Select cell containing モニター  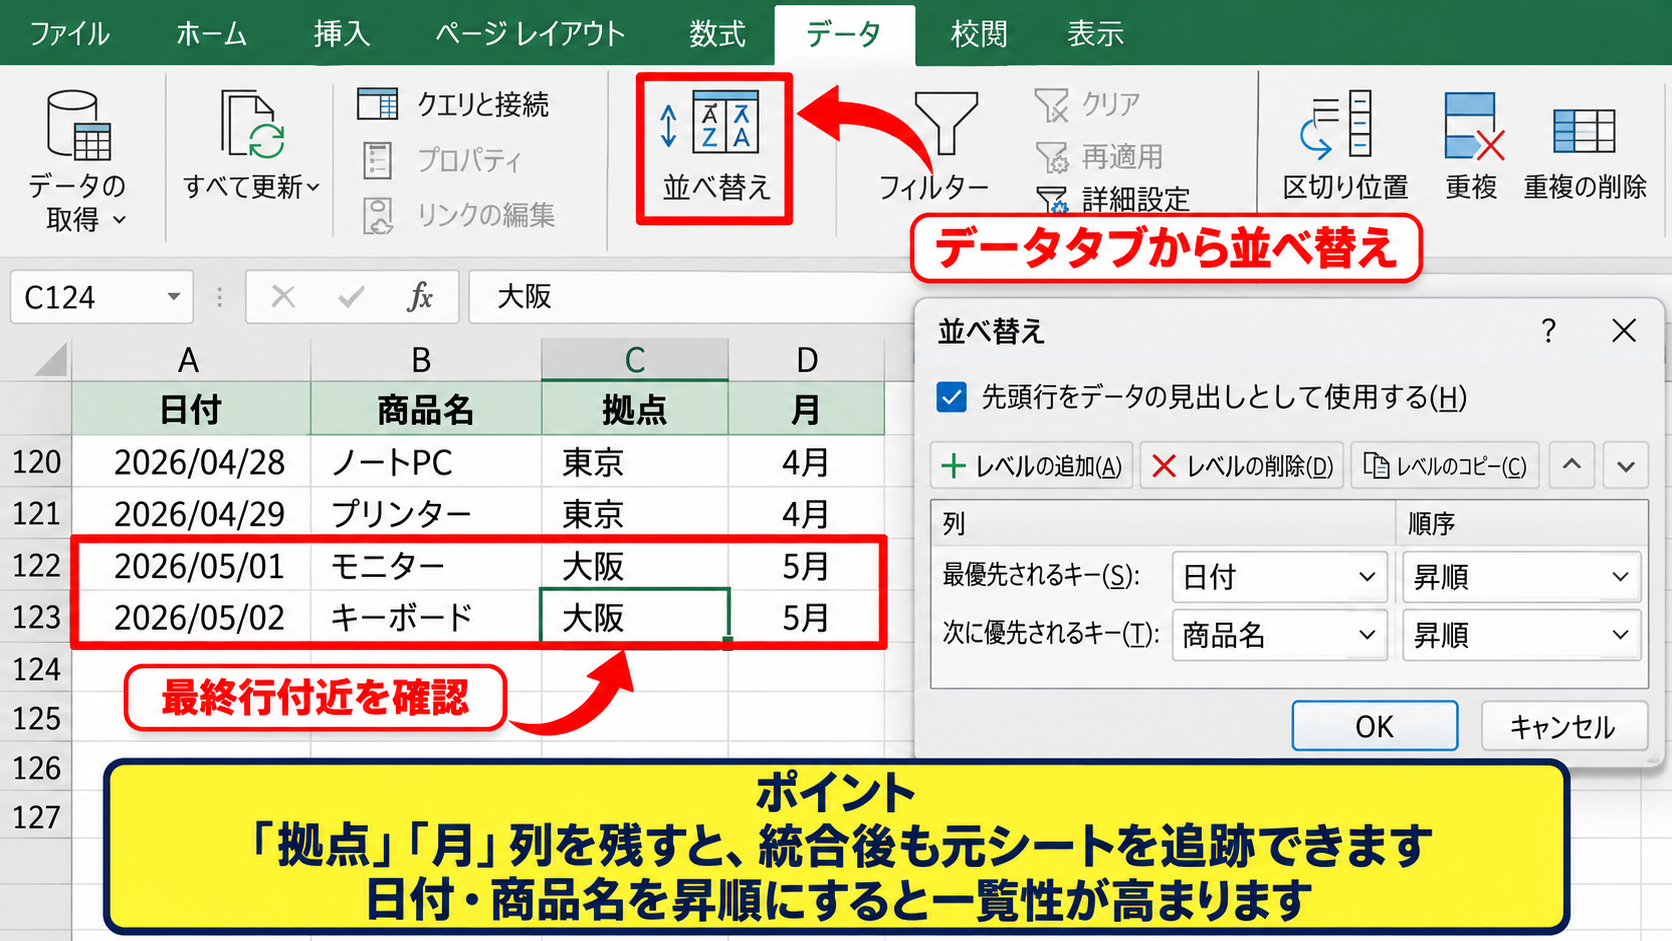click(x=426, y=566)
